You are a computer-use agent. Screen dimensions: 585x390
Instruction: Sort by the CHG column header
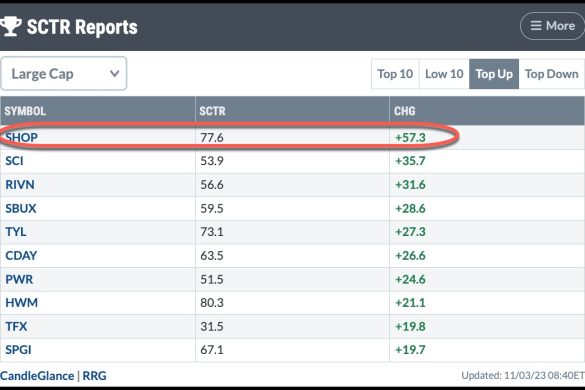point(404,111)
